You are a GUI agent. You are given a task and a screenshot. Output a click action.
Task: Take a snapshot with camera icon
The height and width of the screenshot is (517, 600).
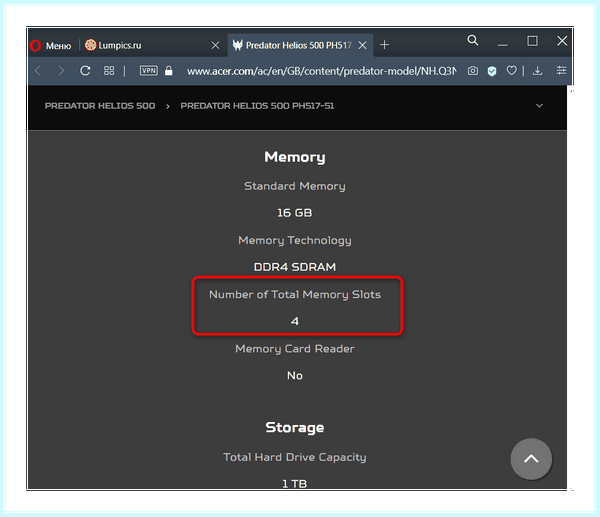[473, 71]
